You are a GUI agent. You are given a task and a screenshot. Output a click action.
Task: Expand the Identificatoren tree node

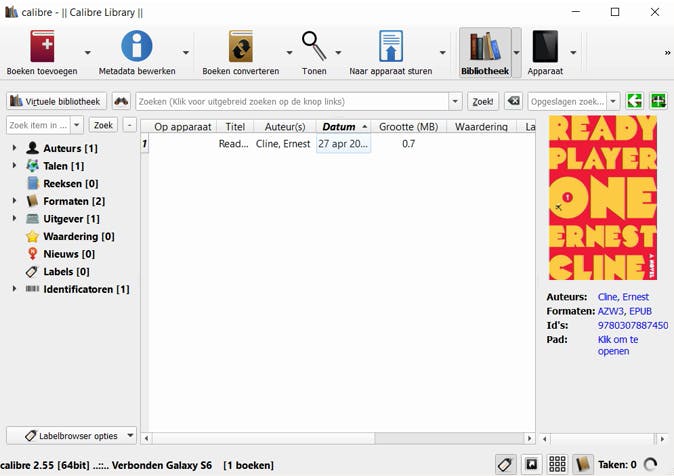point(14,289)
